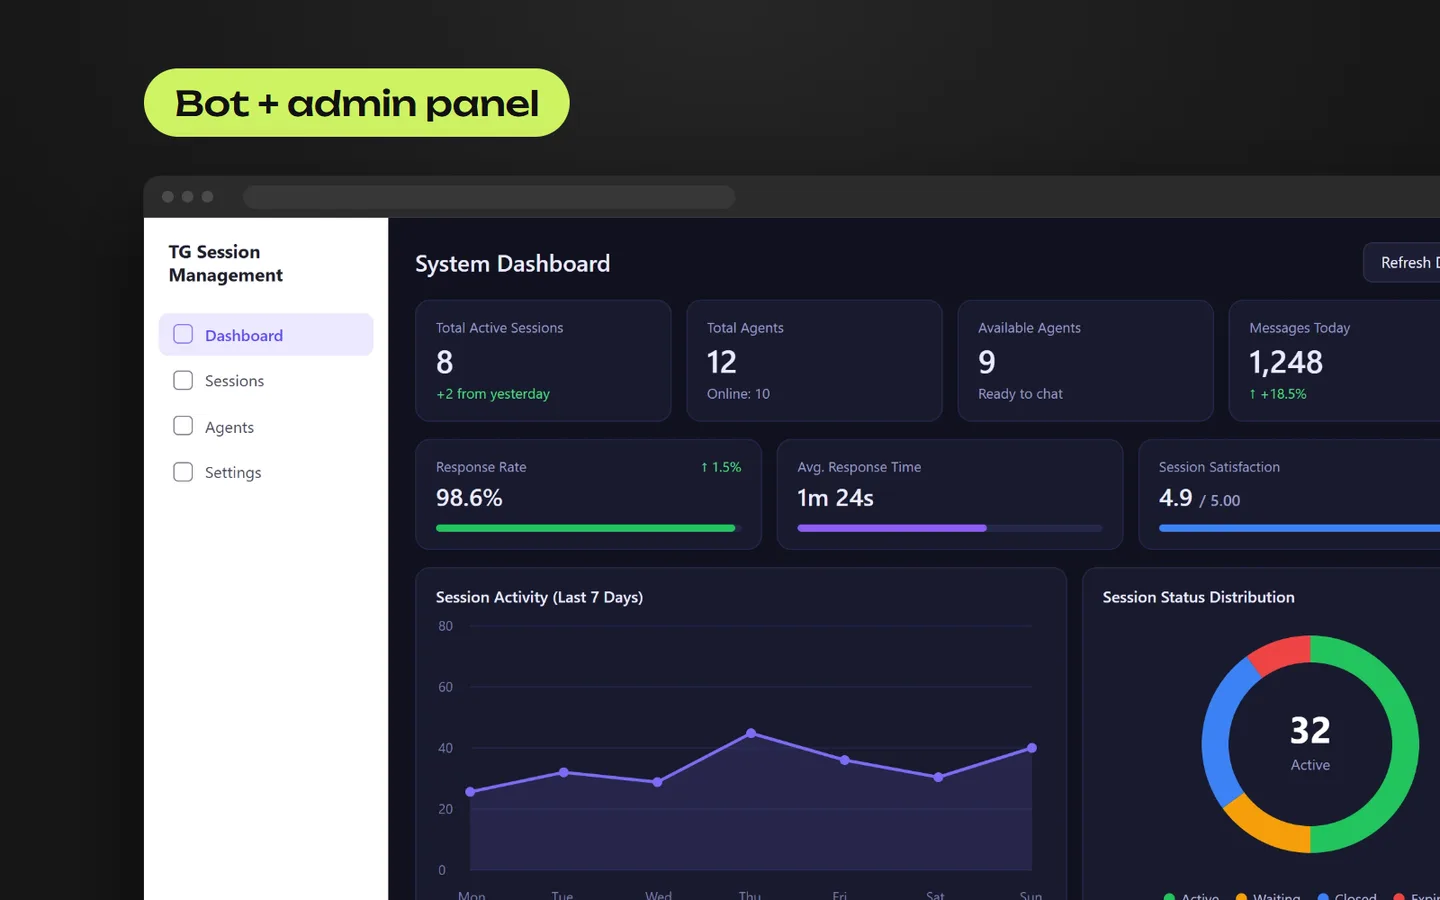Click the square icon next to Settings

[183, 472]
